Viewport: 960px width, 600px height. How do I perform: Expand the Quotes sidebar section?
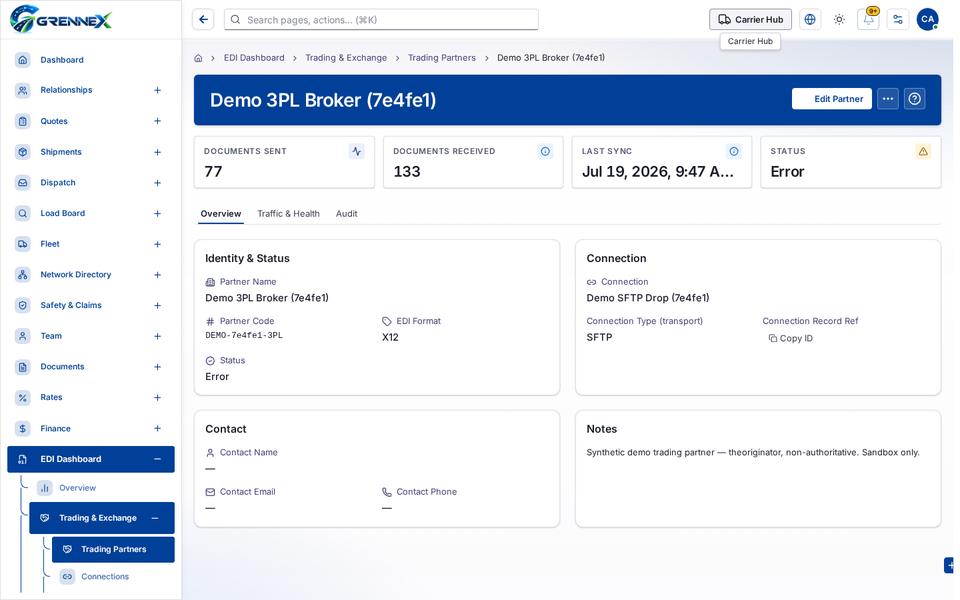(157, 121)
